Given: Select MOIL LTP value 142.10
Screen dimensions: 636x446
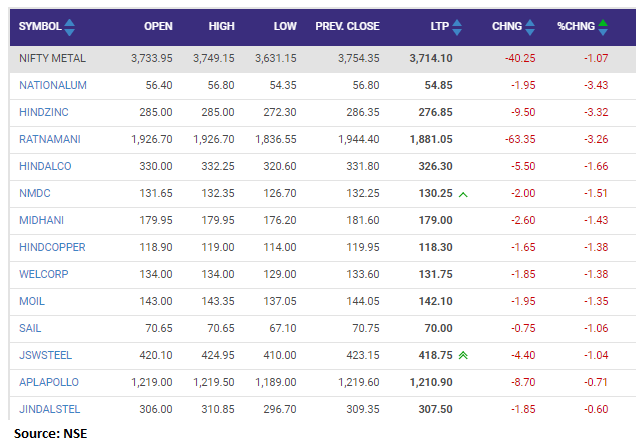Looking at the screenshot, I should coord(435,301).
